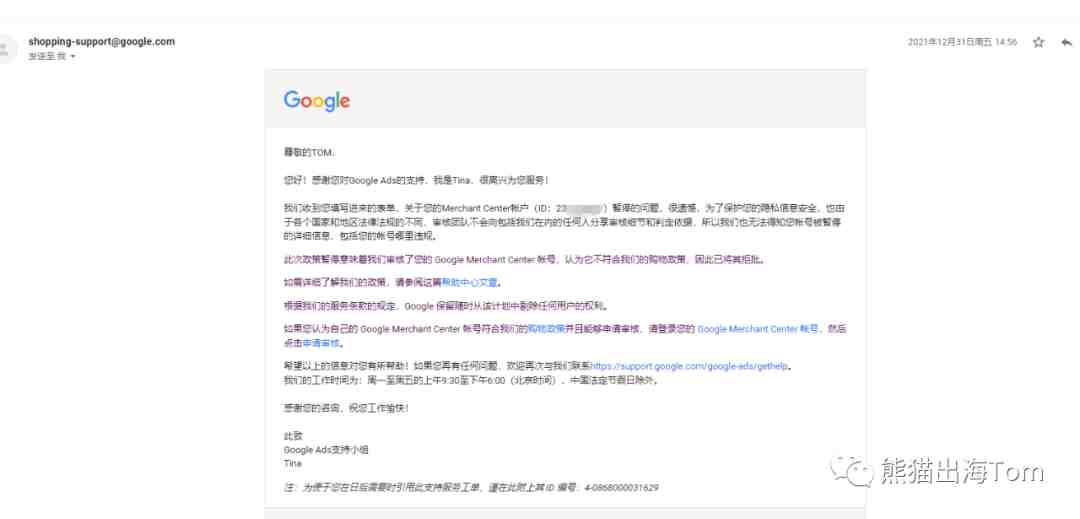Open the 购物政策 link
The image size is (1080, 519).
click(547, 329)
